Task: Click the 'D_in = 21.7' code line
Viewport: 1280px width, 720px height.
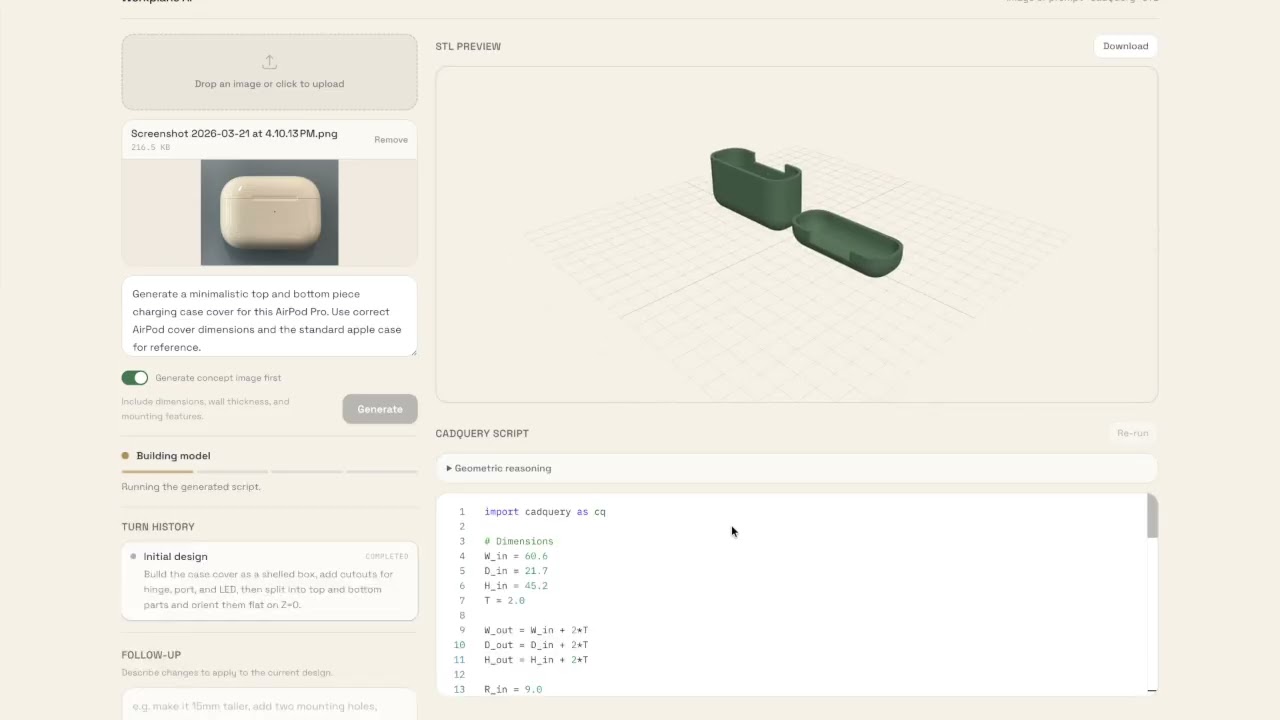Action: [x=516, y=571]
